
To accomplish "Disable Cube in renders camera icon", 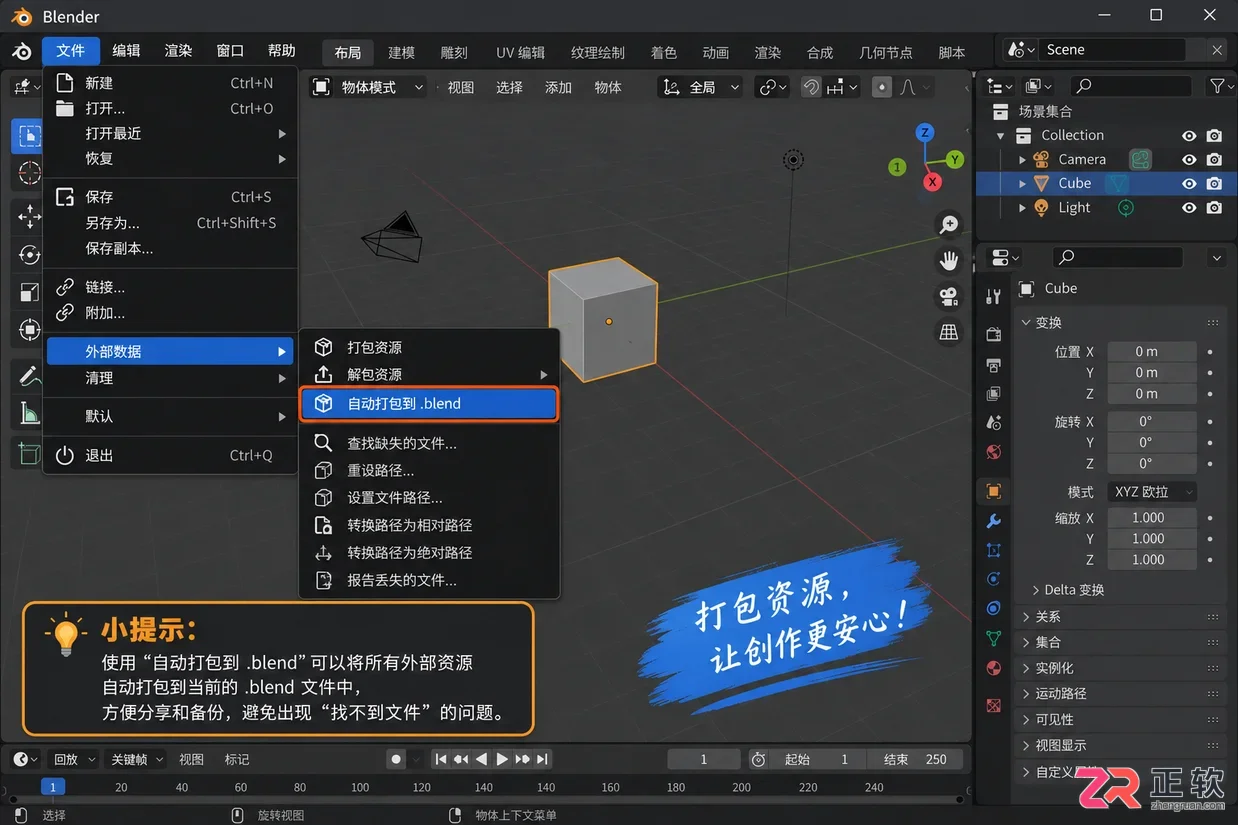I will click(x=1214, y=183).
